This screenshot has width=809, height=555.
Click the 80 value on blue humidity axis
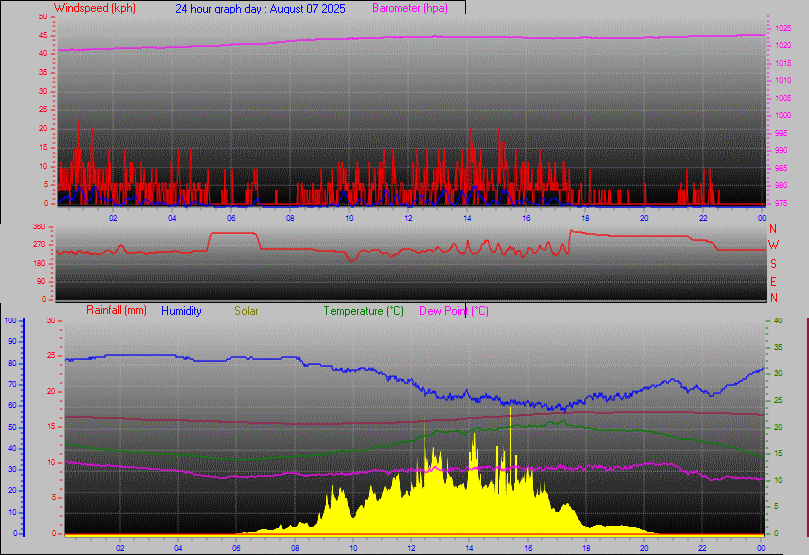pyautogui.click(x=12, y=363)
